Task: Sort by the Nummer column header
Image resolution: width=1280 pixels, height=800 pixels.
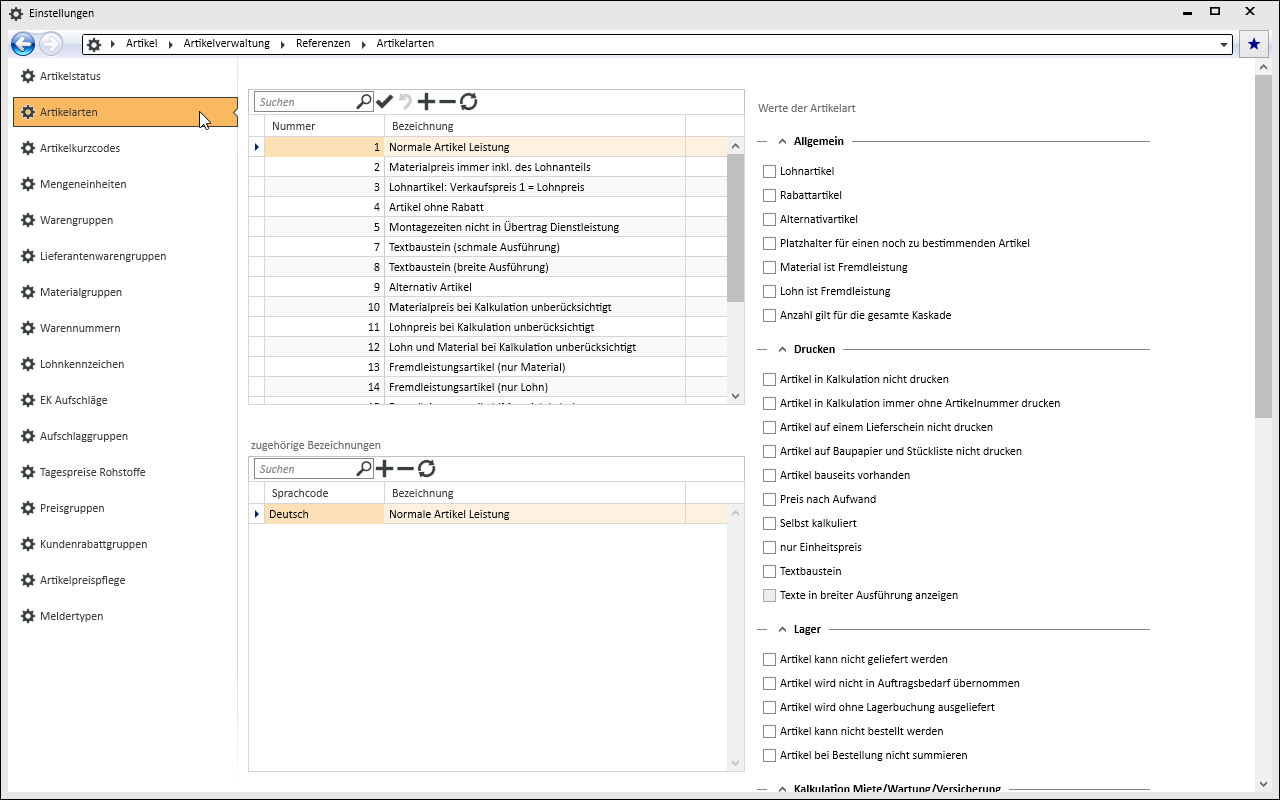Action: pos(324,126)
